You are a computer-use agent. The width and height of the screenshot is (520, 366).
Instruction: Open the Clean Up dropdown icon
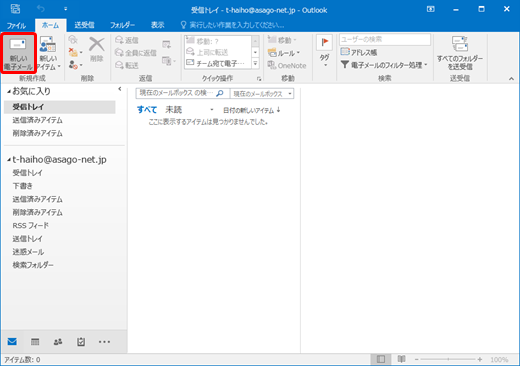point(75,52)
